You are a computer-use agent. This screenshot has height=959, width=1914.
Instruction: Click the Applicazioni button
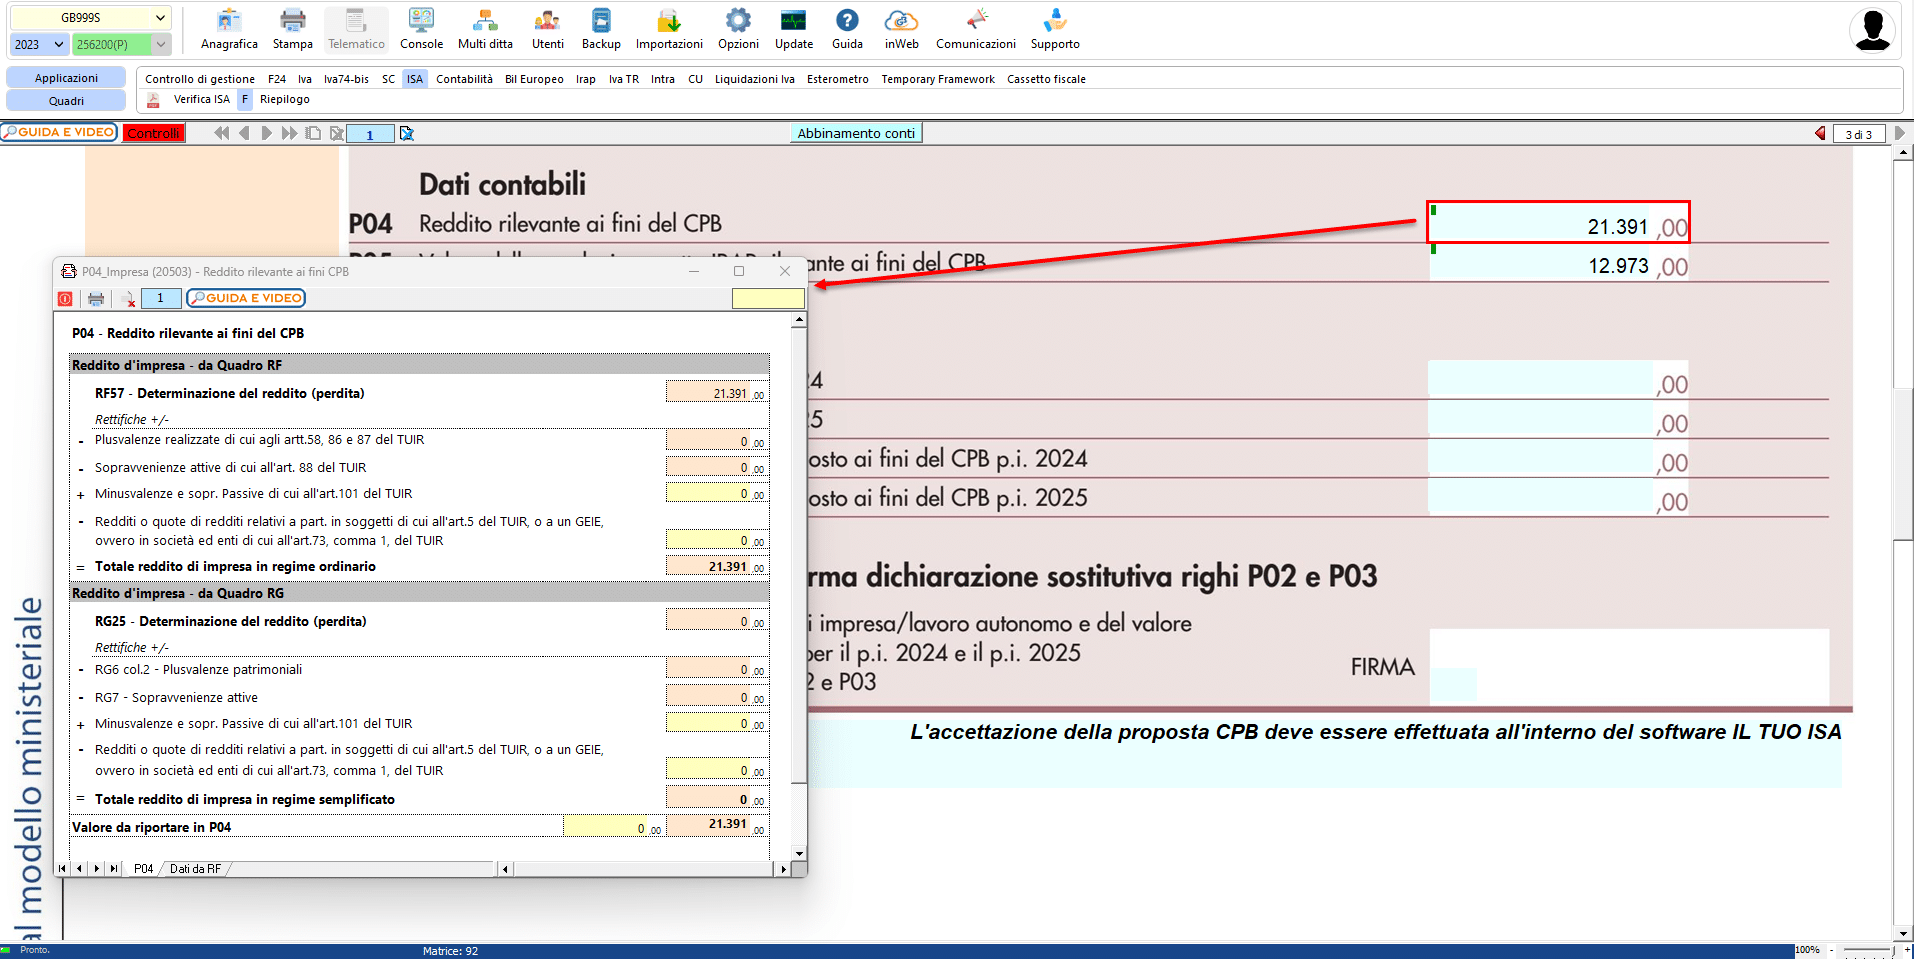tap(66, 78)
